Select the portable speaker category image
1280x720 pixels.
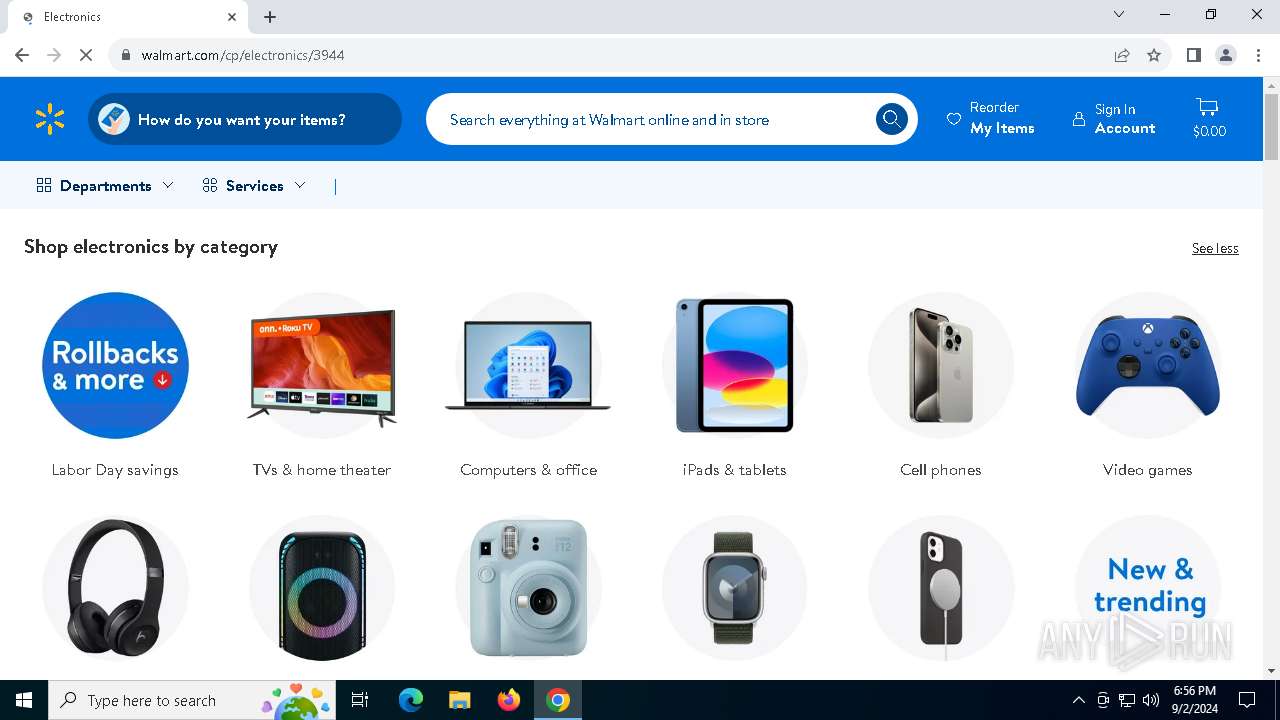click(x=322, y=588)
